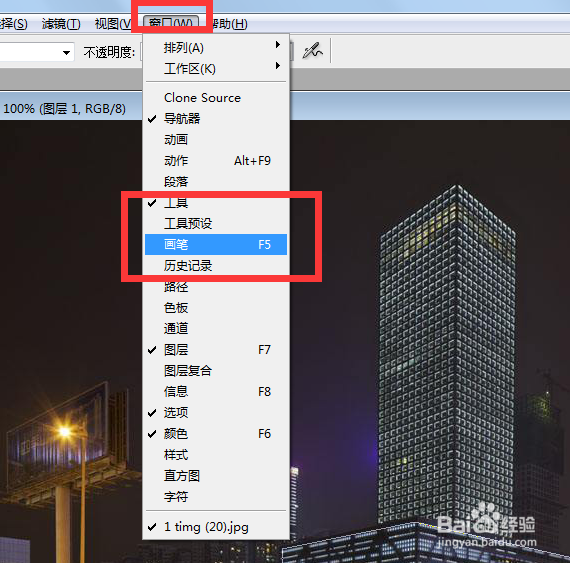
Task: Select Clone Source from Window menu
Action: coord(216,97)
